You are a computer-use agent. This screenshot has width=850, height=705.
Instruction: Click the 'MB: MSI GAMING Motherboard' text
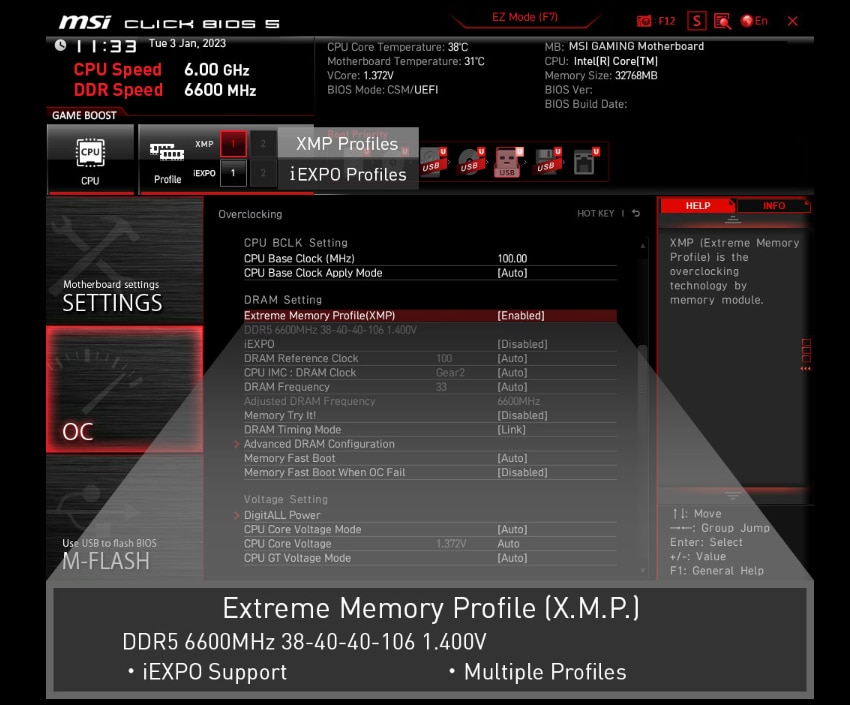(624, 47)
